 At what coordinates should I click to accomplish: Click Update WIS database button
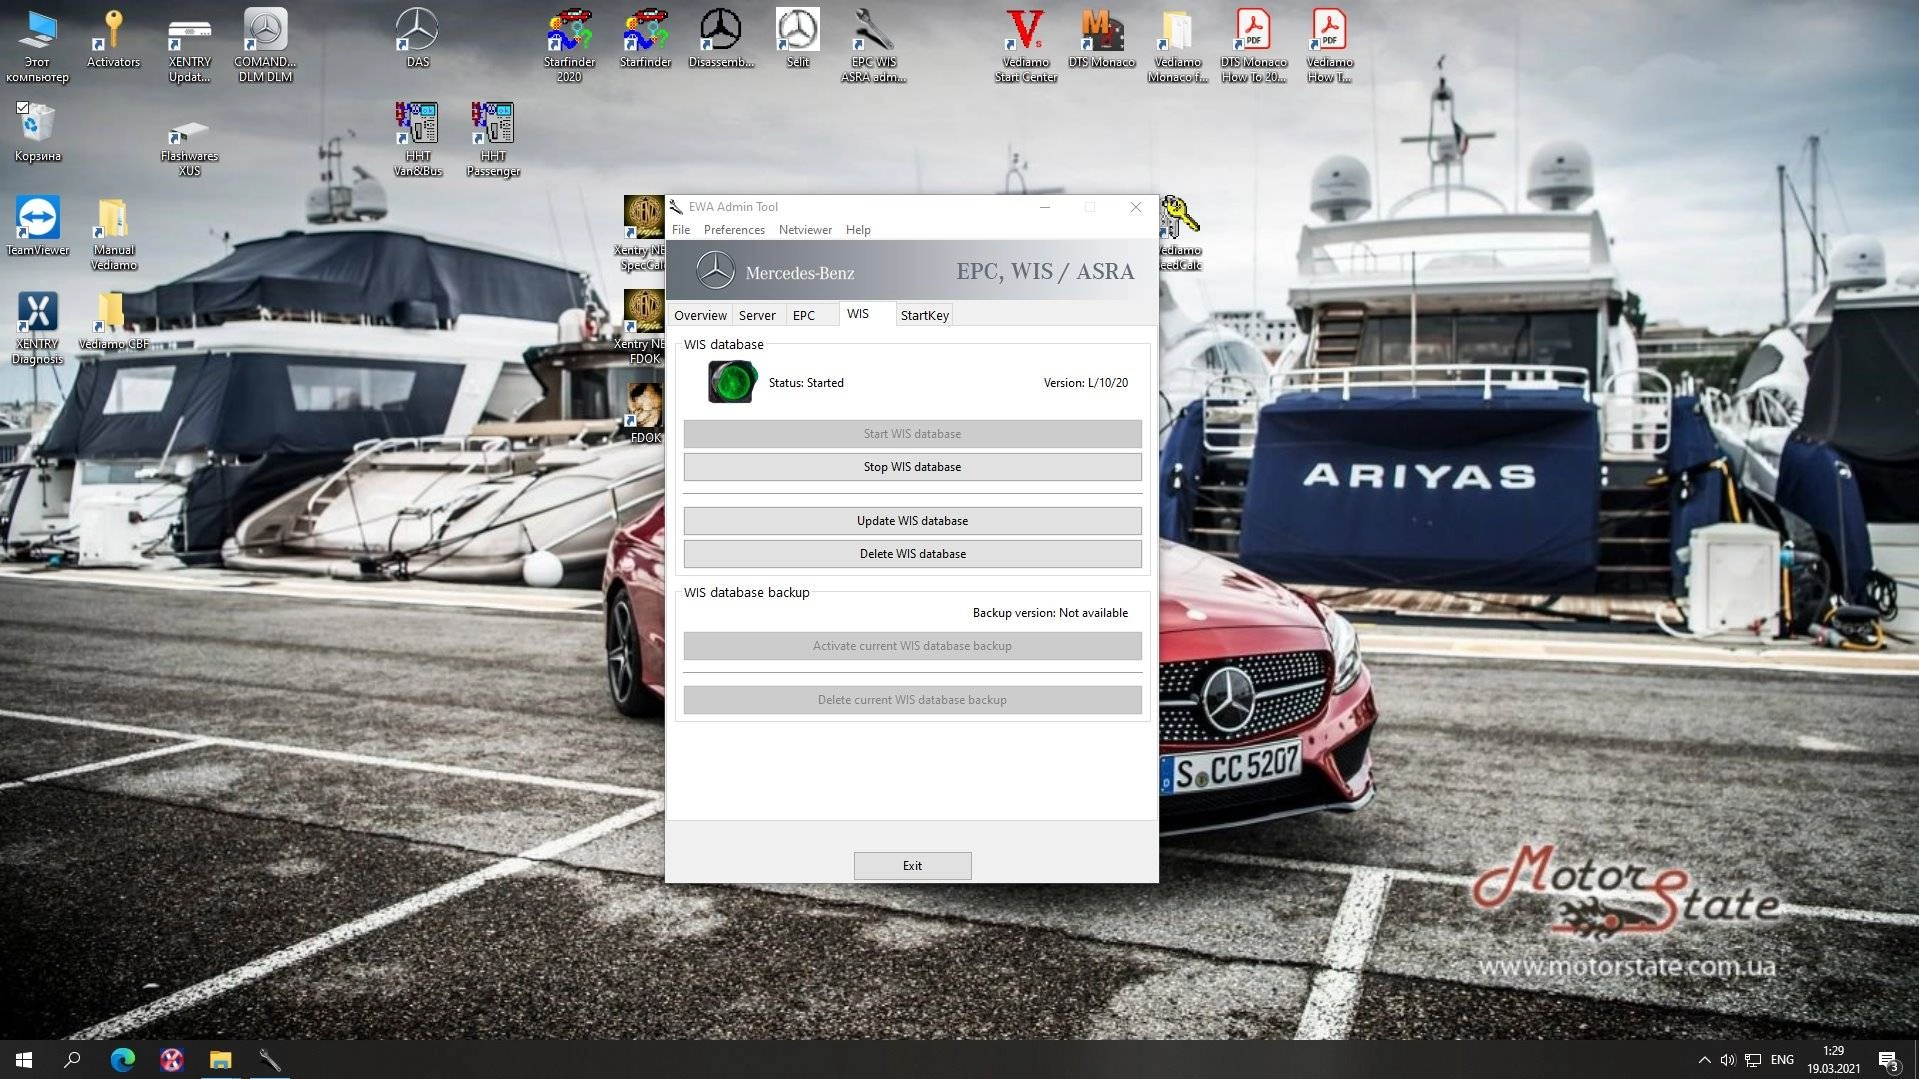click(912, 521)
